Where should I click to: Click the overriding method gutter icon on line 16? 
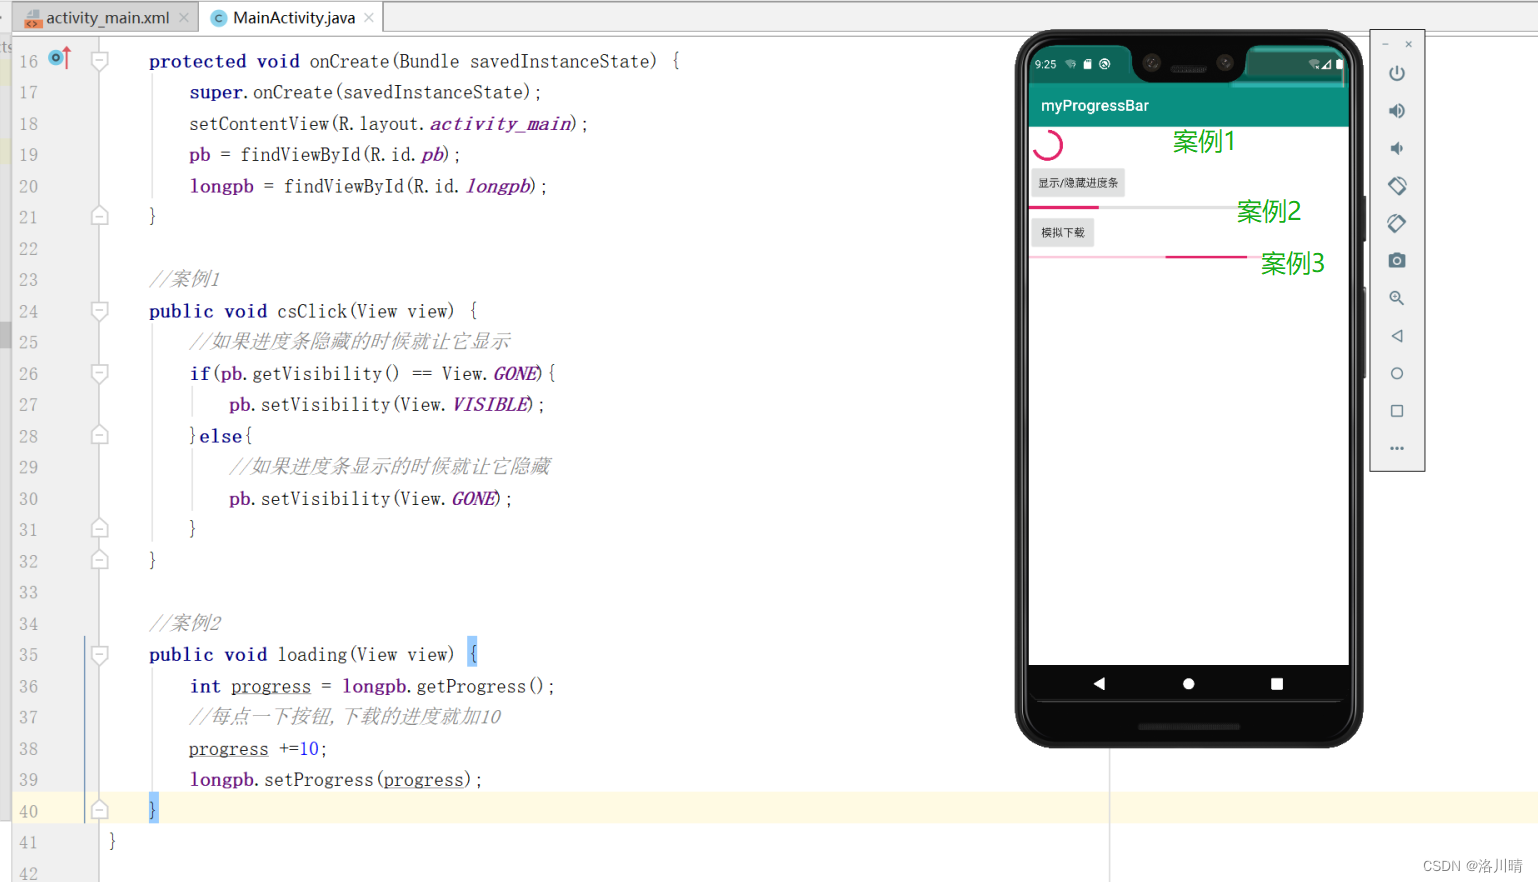click(60, 59)
